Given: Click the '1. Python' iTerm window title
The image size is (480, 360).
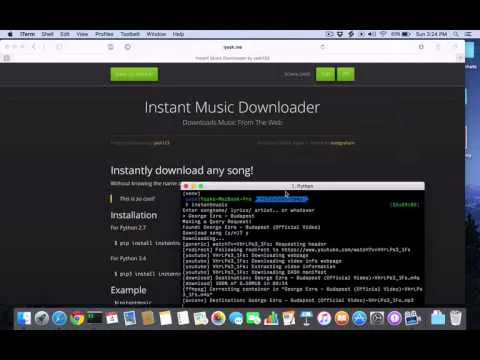Looking at the screenshot, I should 302,186.
